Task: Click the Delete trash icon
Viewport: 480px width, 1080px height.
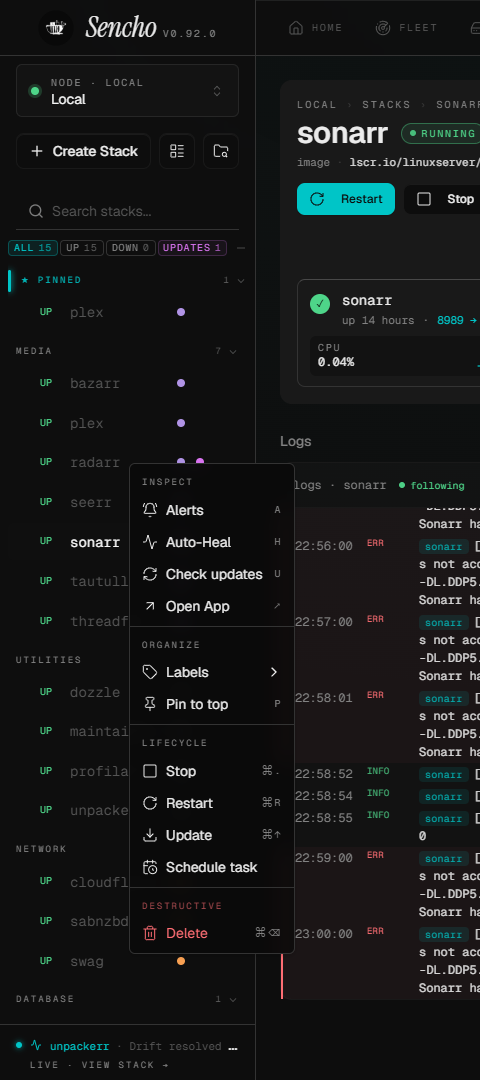Action: 149,933
